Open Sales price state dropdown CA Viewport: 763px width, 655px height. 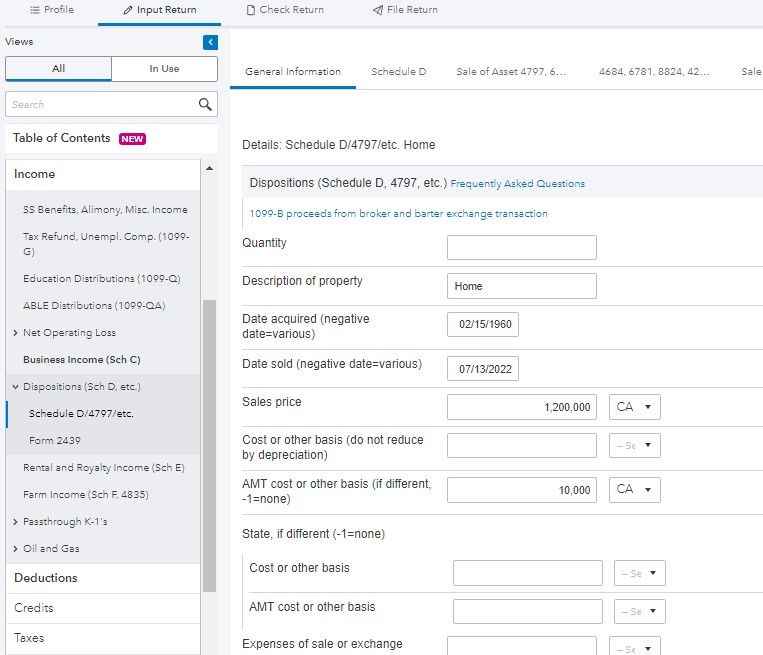click(x=634, y=407)
